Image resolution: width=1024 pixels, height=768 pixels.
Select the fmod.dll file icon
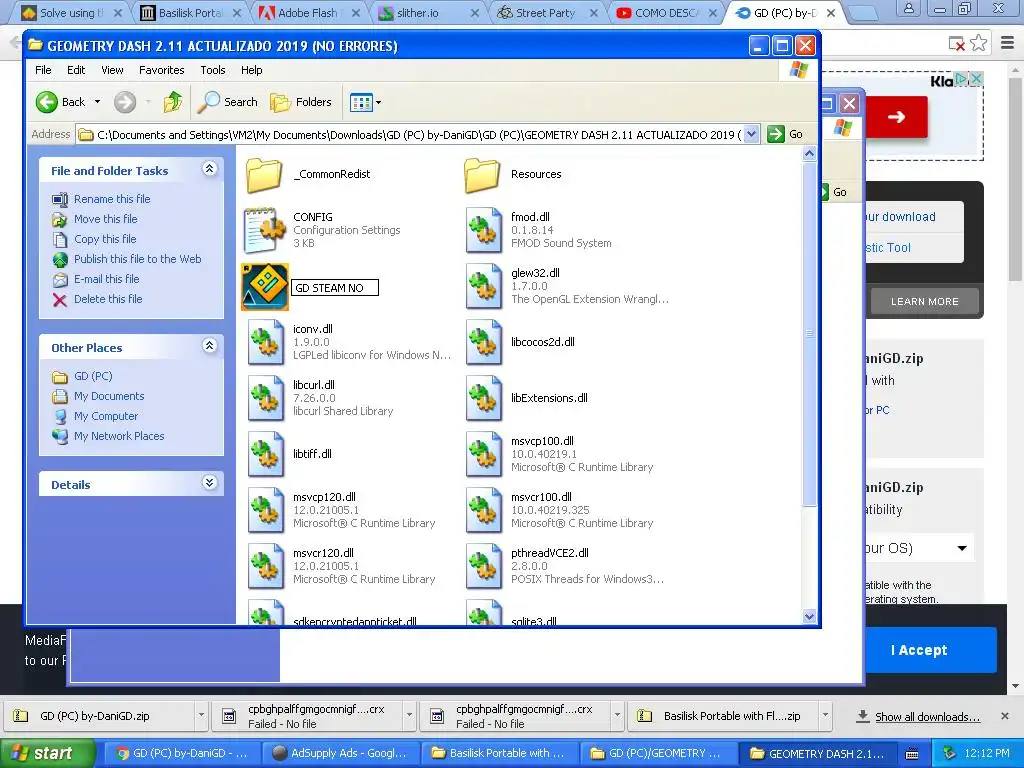484,230
